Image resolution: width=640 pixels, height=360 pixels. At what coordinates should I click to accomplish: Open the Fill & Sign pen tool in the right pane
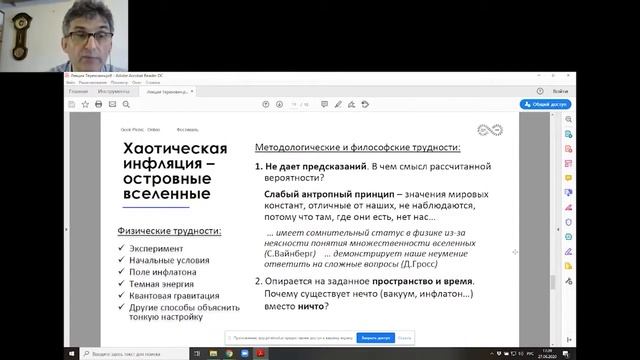click(569, 251)
